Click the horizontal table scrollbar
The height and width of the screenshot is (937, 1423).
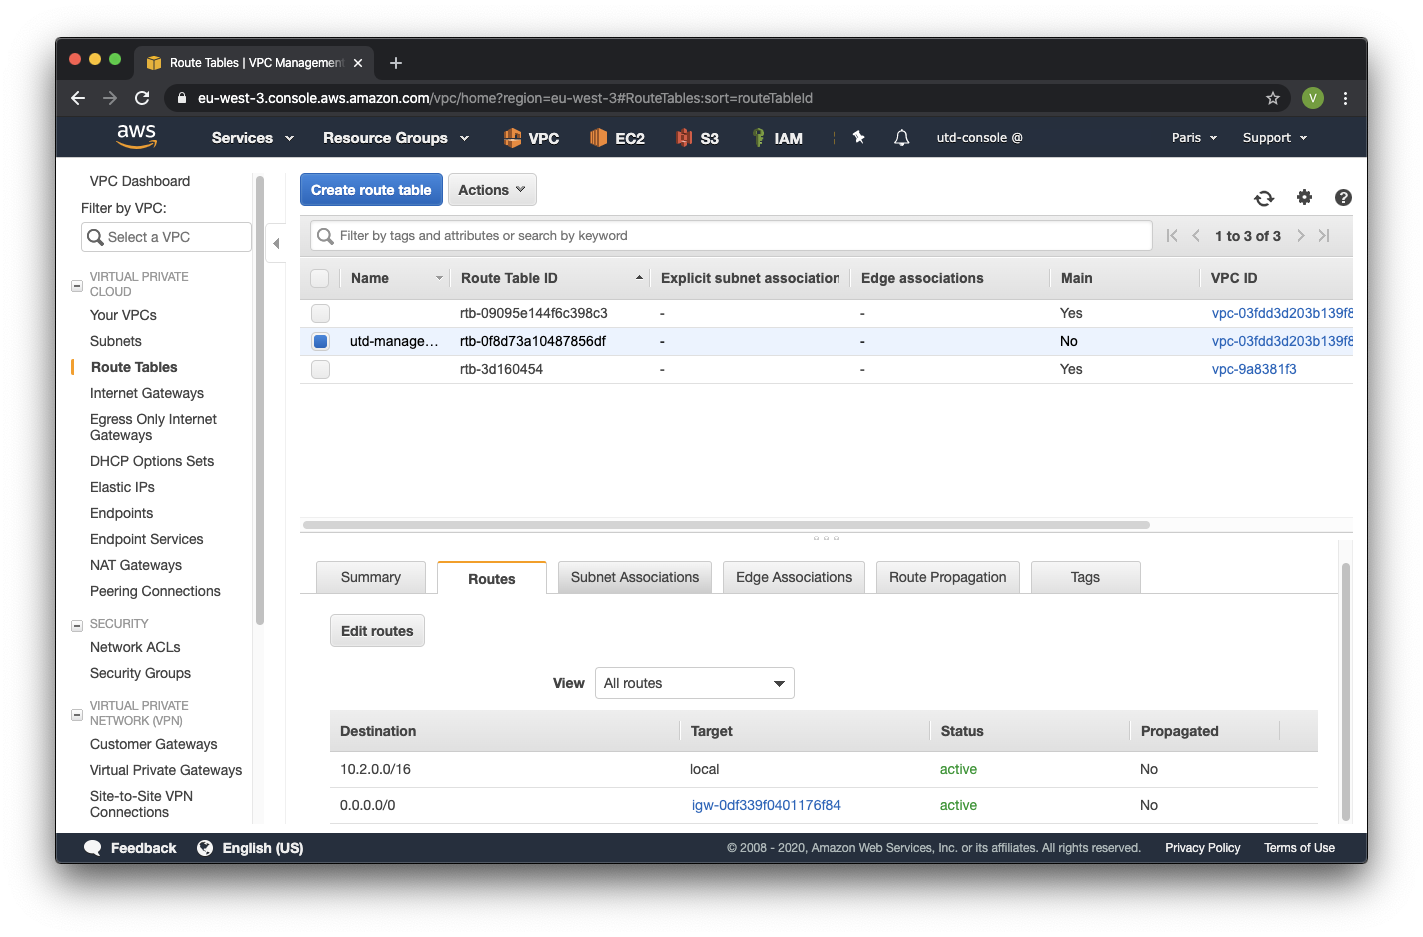click(x=726, y=524)
